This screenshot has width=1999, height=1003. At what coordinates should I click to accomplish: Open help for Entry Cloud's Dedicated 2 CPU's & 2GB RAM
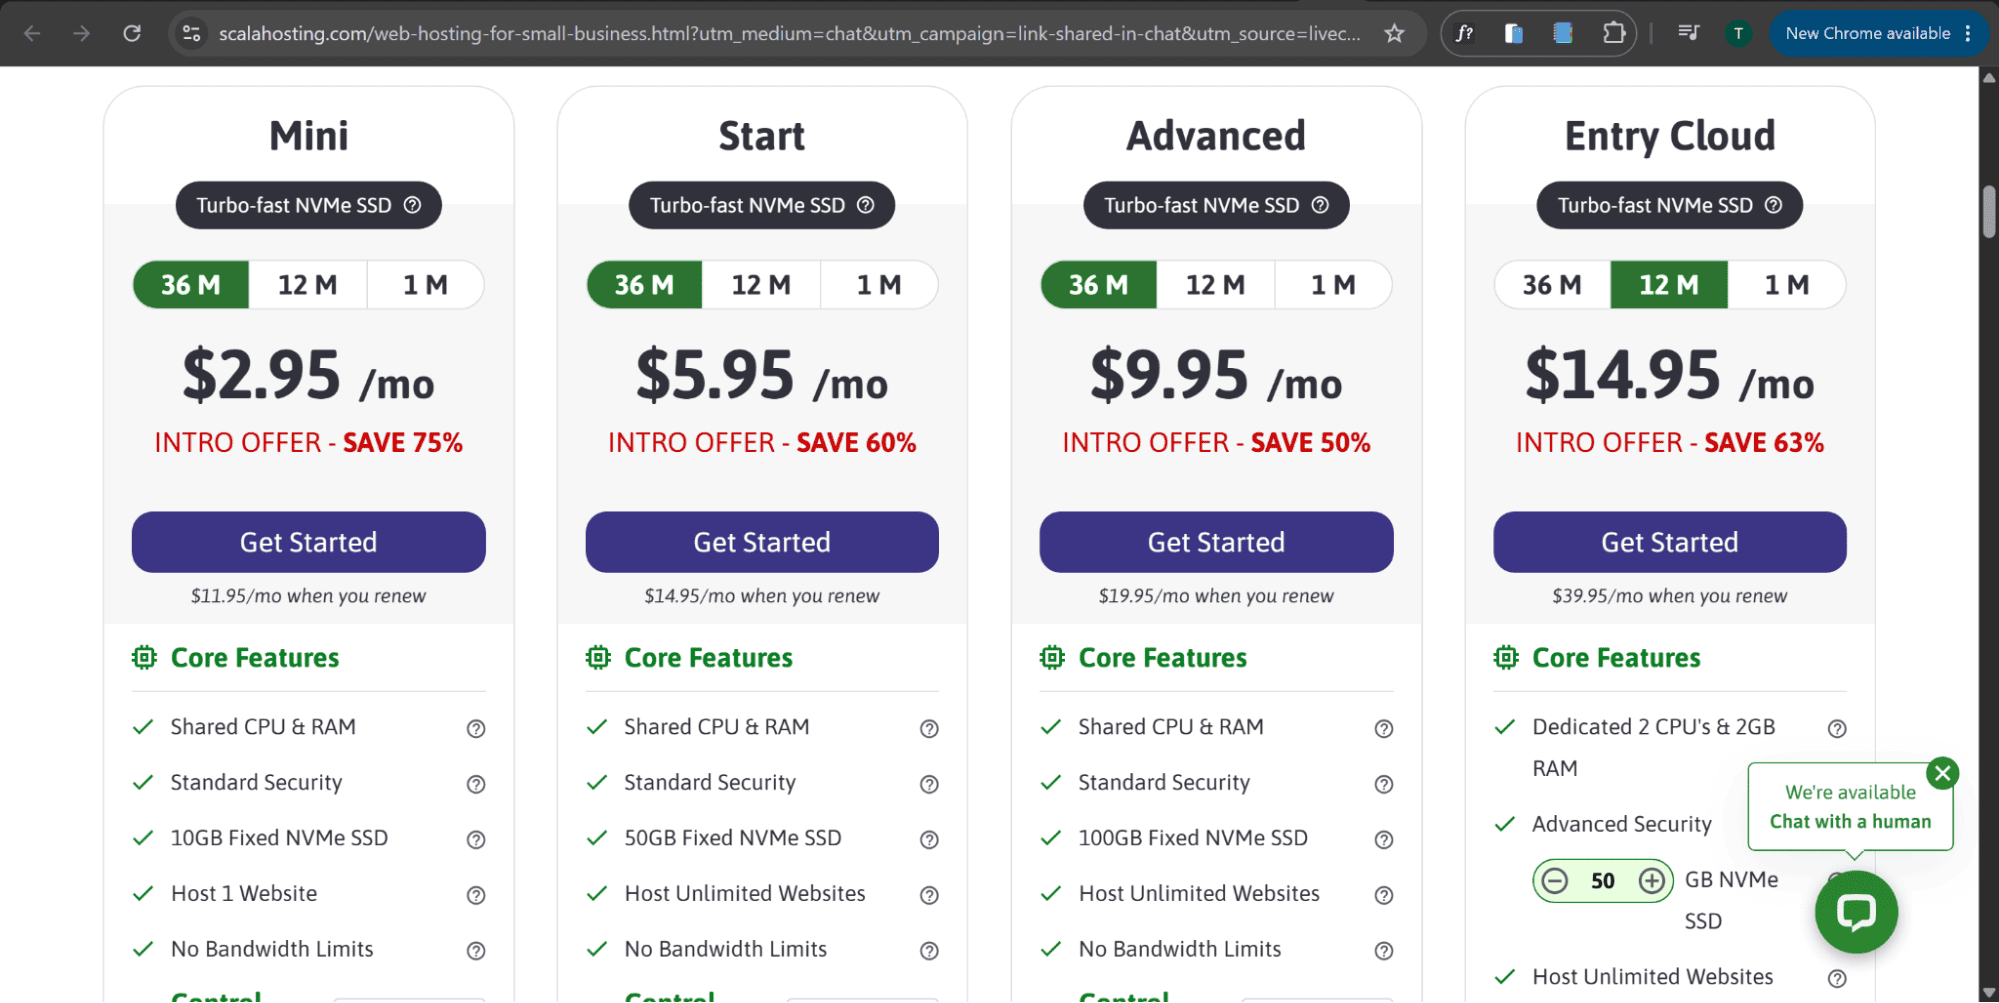(x=1837, y=729)
